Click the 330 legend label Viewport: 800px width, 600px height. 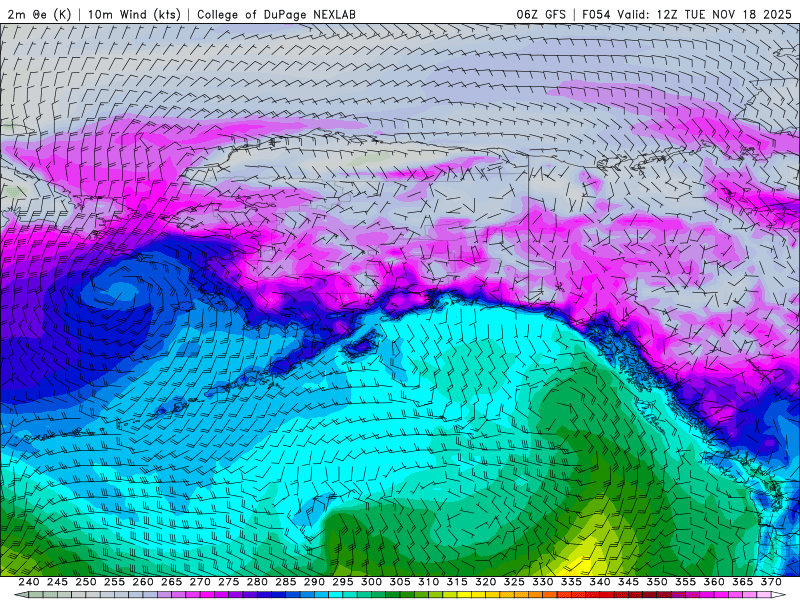pos(543,582)
